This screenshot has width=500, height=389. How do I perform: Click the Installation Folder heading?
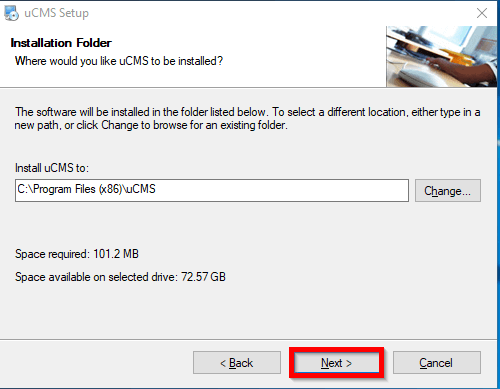[x=61, y=43]
